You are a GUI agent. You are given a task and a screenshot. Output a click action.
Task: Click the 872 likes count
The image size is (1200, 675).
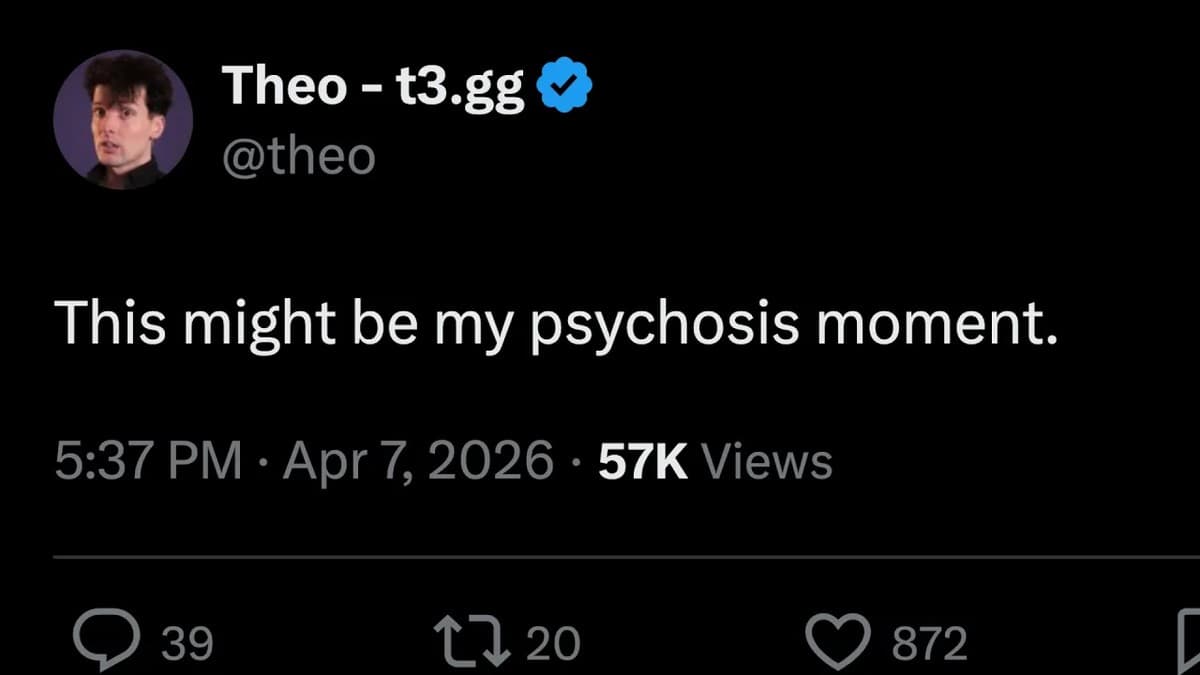click(928, 640)
